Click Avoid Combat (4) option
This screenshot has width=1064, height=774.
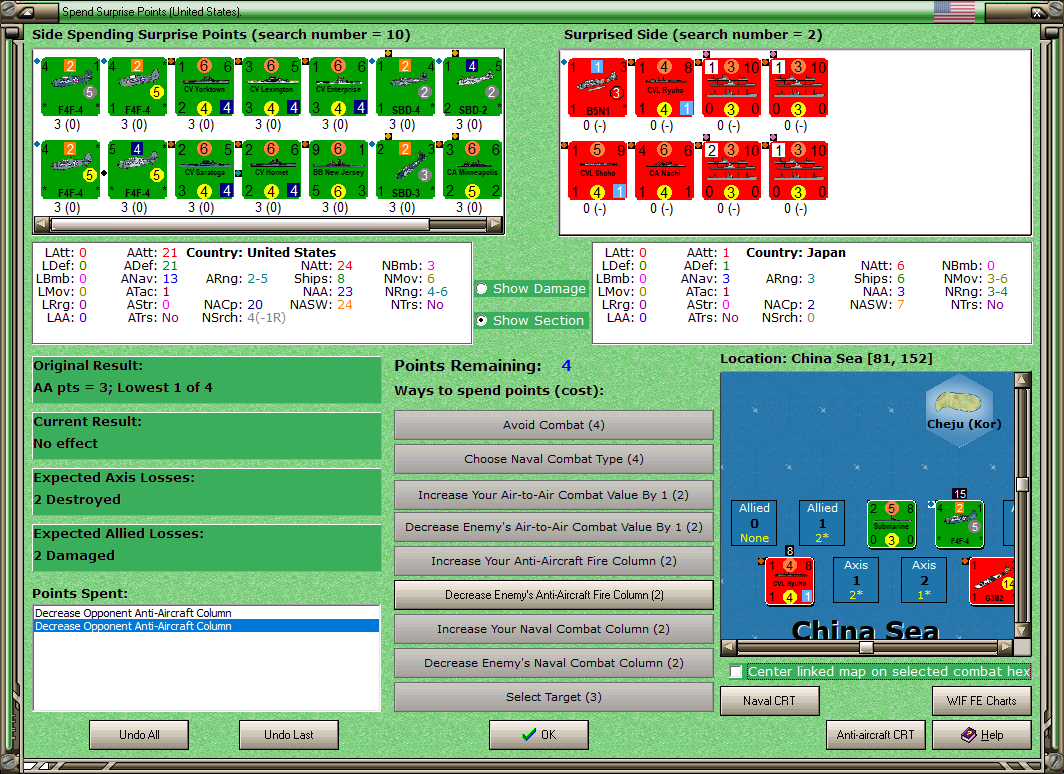554,425
